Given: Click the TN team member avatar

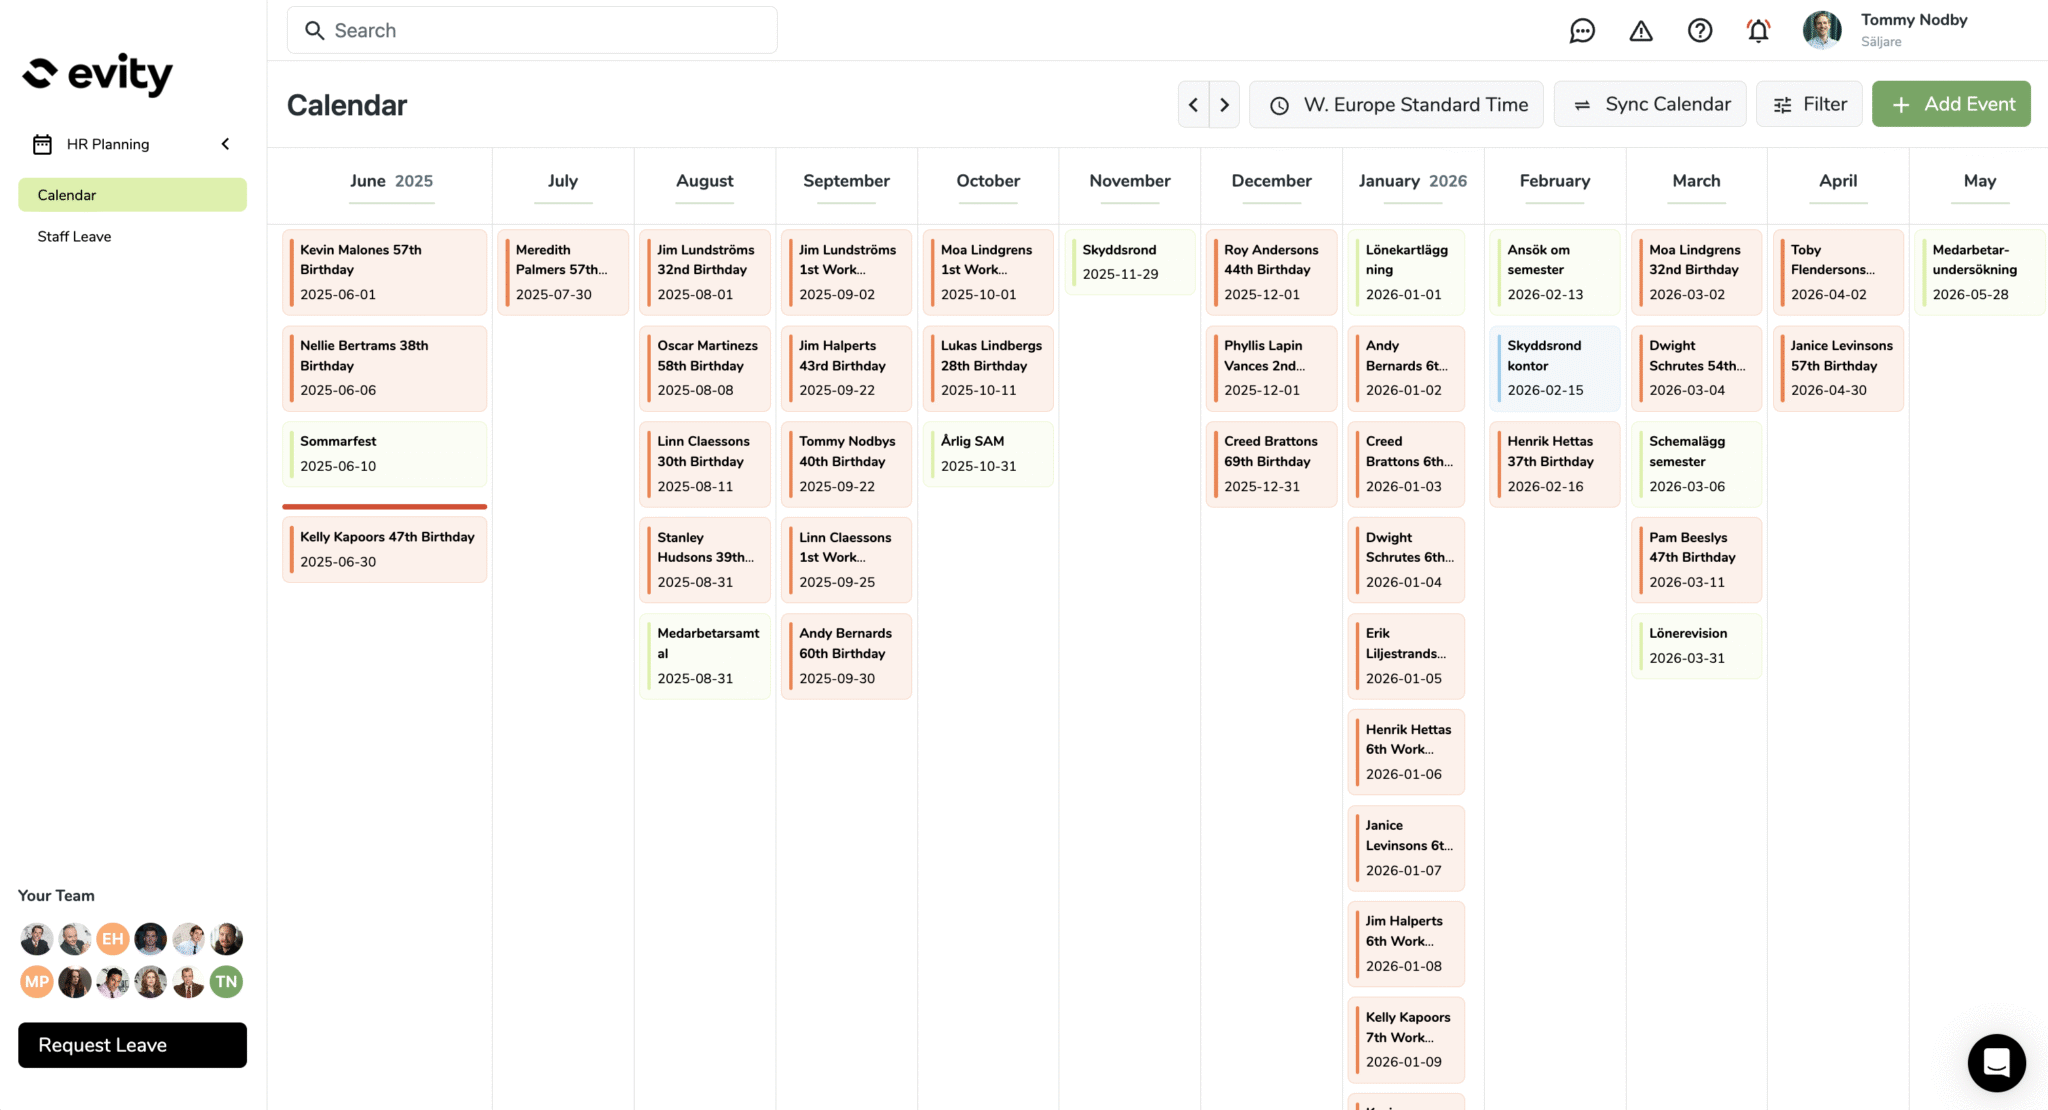Looking at the screenshot, I should [226, 982].
